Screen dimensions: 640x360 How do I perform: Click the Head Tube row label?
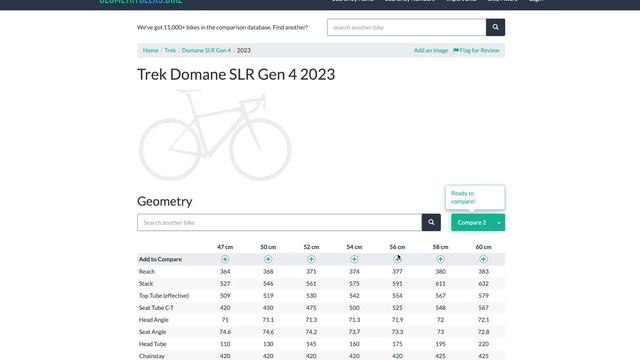point(153,344)
